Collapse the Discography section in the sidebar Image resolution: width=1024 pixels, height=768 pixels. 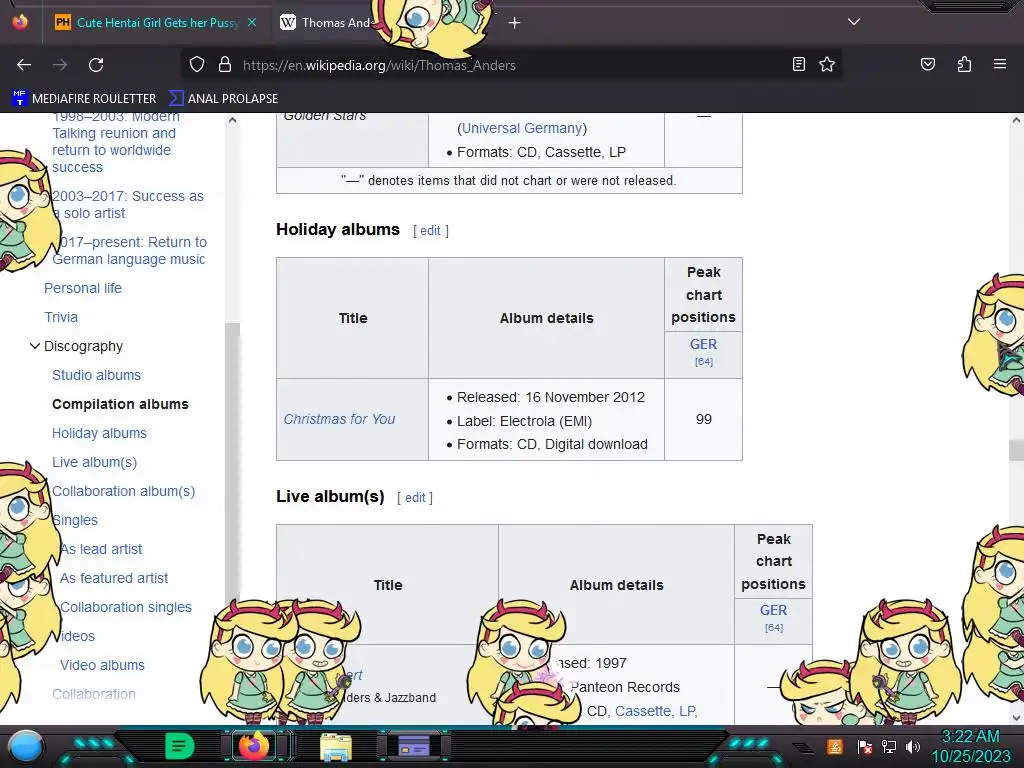35,346
